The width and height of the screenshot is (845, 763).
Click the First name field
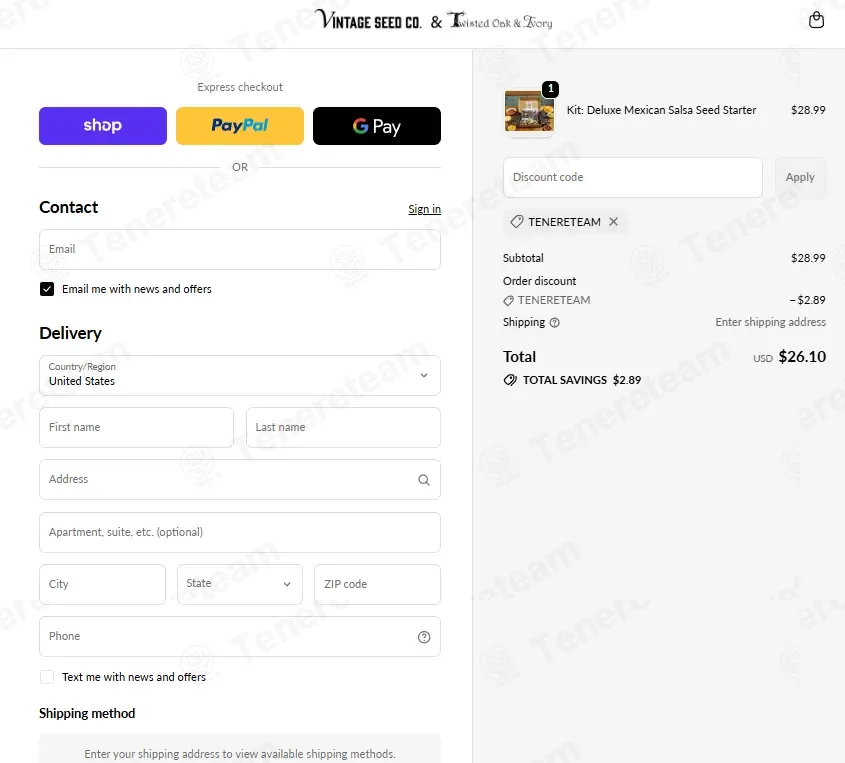[136, 427]
